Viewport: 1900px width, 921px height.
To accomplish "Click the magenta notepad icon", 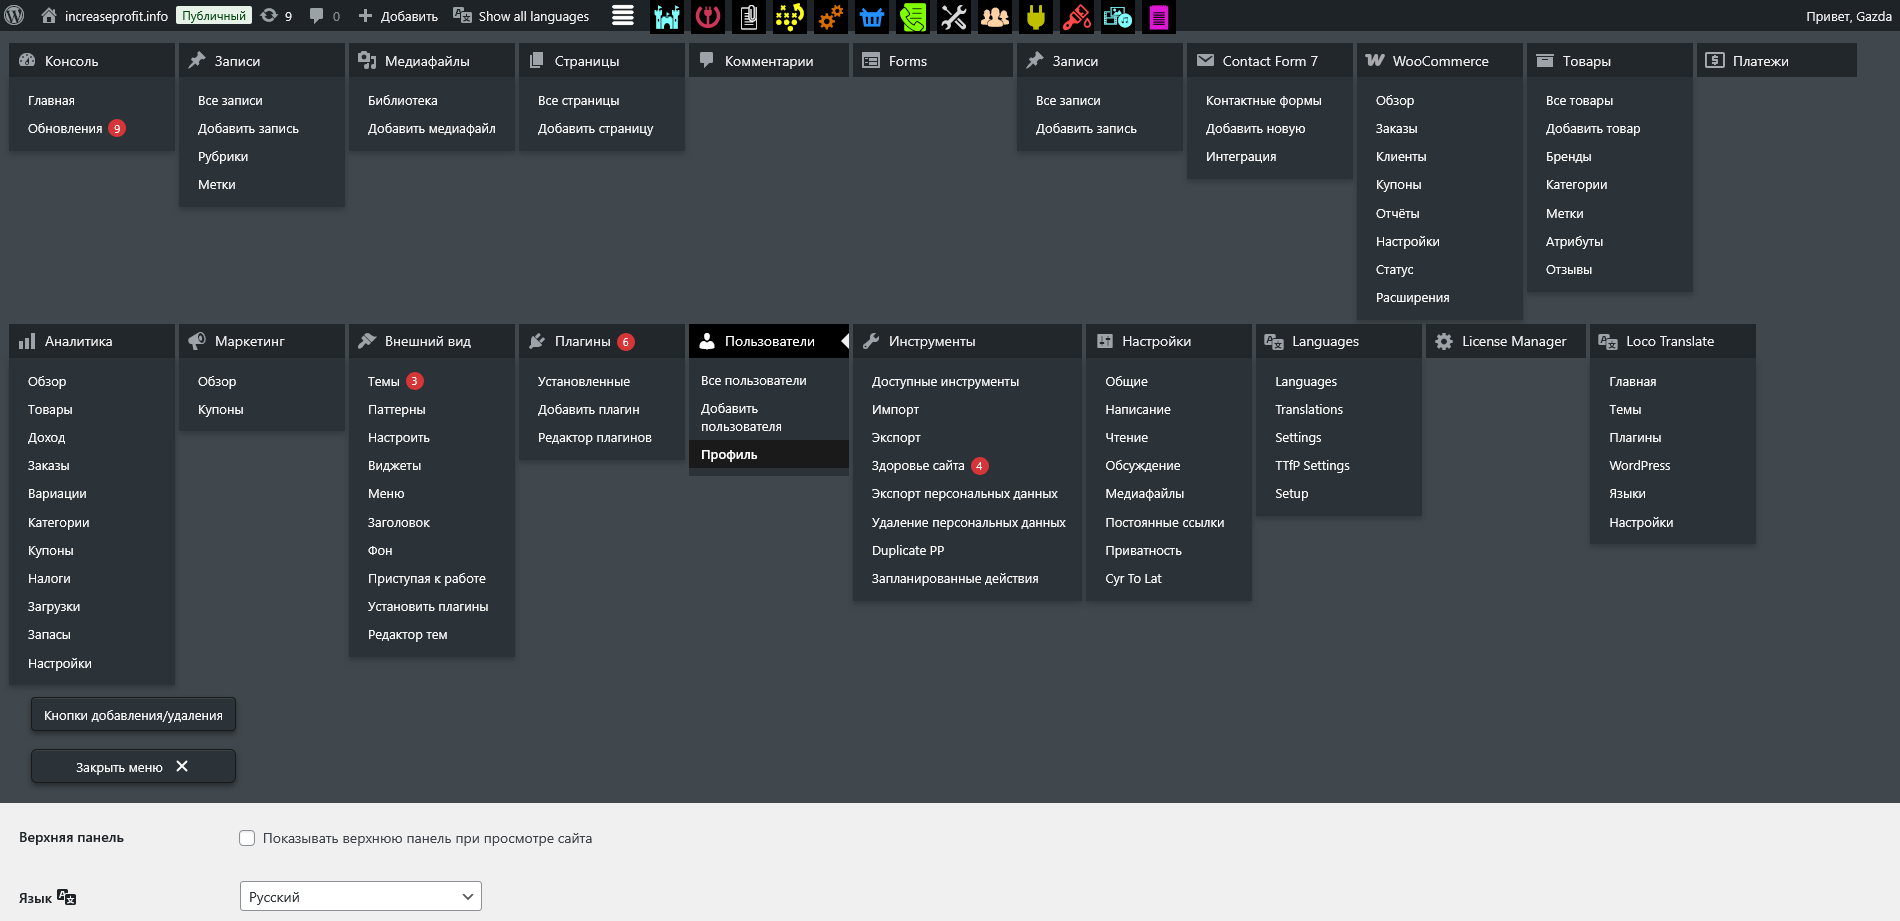I will (x=1159, y=16).
